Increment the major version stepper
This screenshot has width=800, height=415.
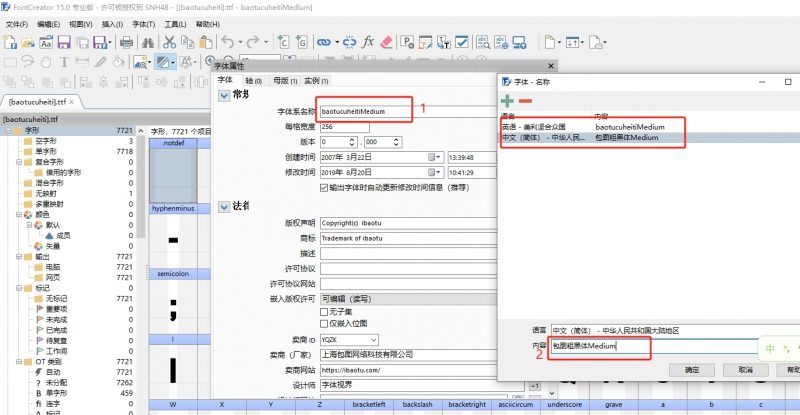tap(352, 139)
